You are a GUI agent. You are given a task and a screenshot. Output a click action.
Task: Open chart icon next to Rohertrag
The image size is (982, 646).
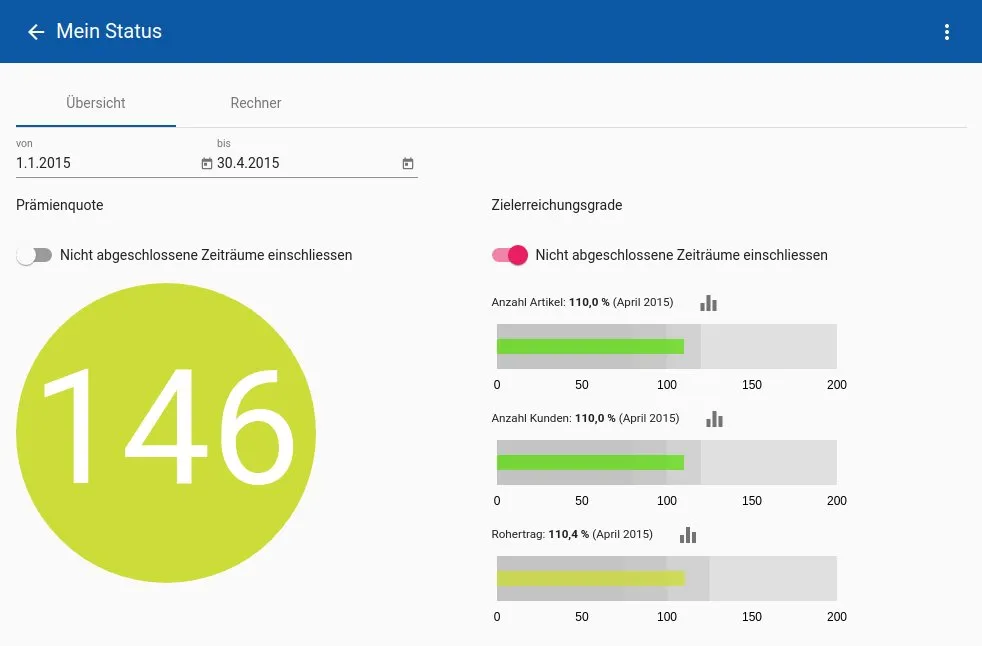tap(688, 535)
